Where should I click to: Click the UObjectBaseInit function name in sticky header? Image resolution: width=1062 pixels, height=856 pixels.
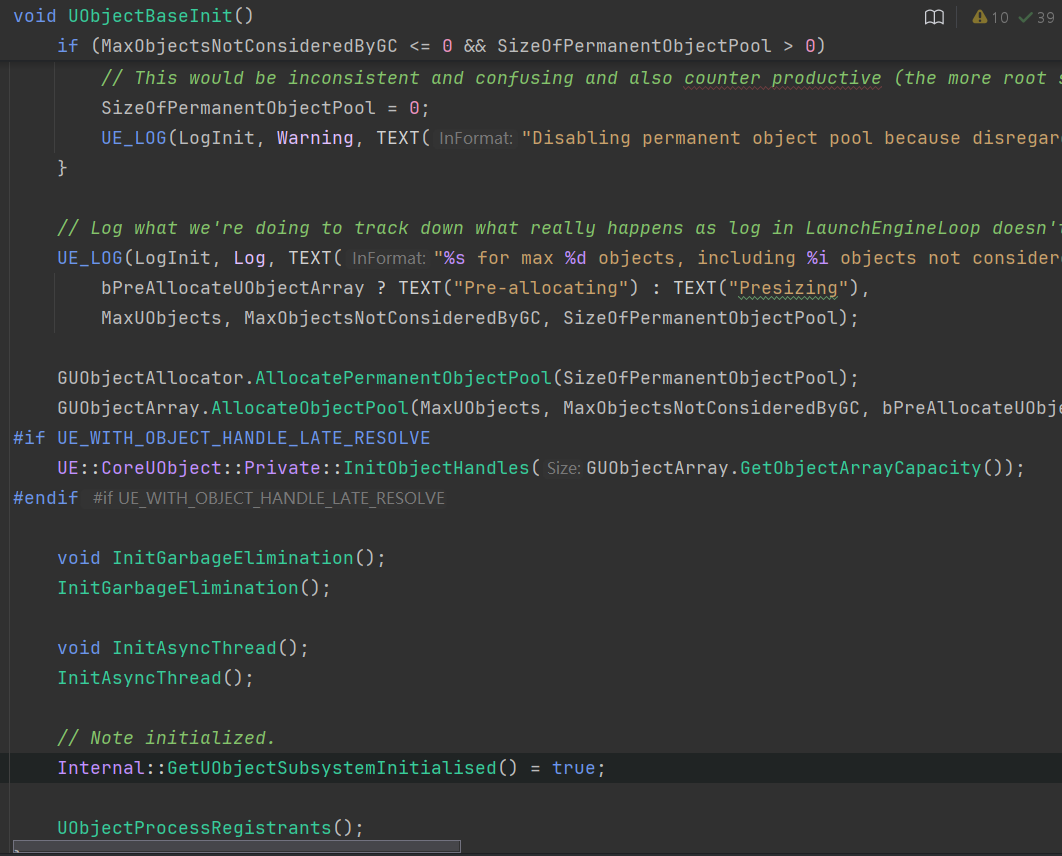pyautogui.click(x=150, y=16)
